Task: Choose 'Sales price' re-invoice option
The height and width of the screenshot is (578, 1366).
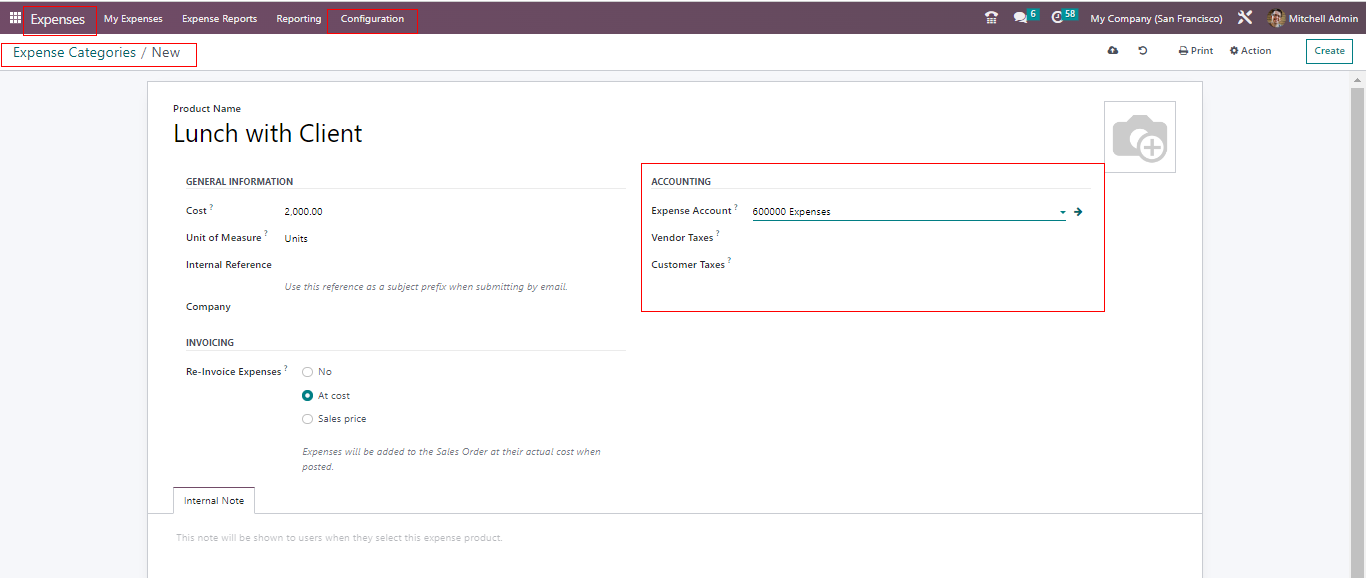Action: pos(308,419)
